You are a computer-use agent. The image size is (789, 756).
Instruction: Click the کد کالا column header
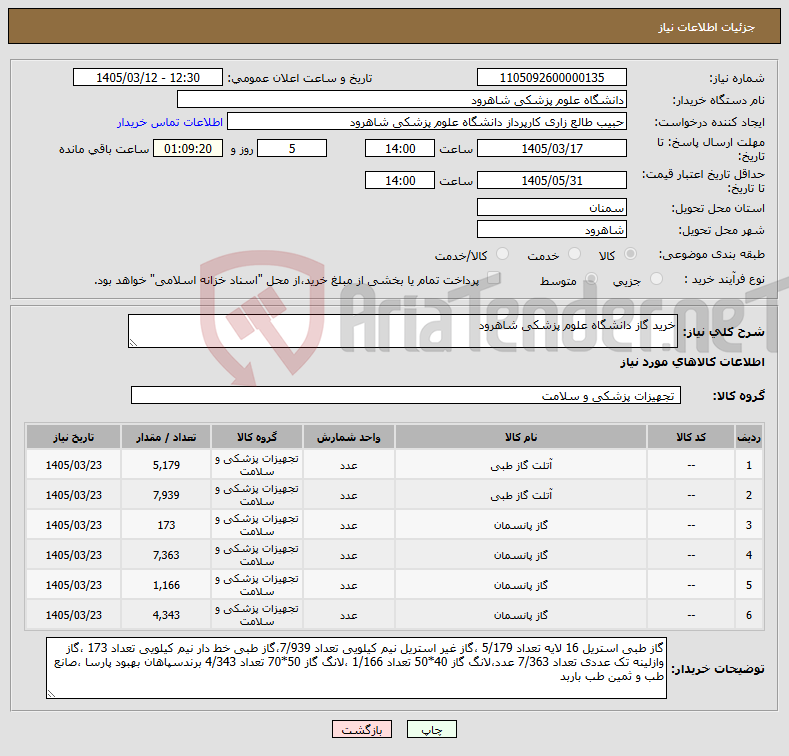click(x=691, y=437)
